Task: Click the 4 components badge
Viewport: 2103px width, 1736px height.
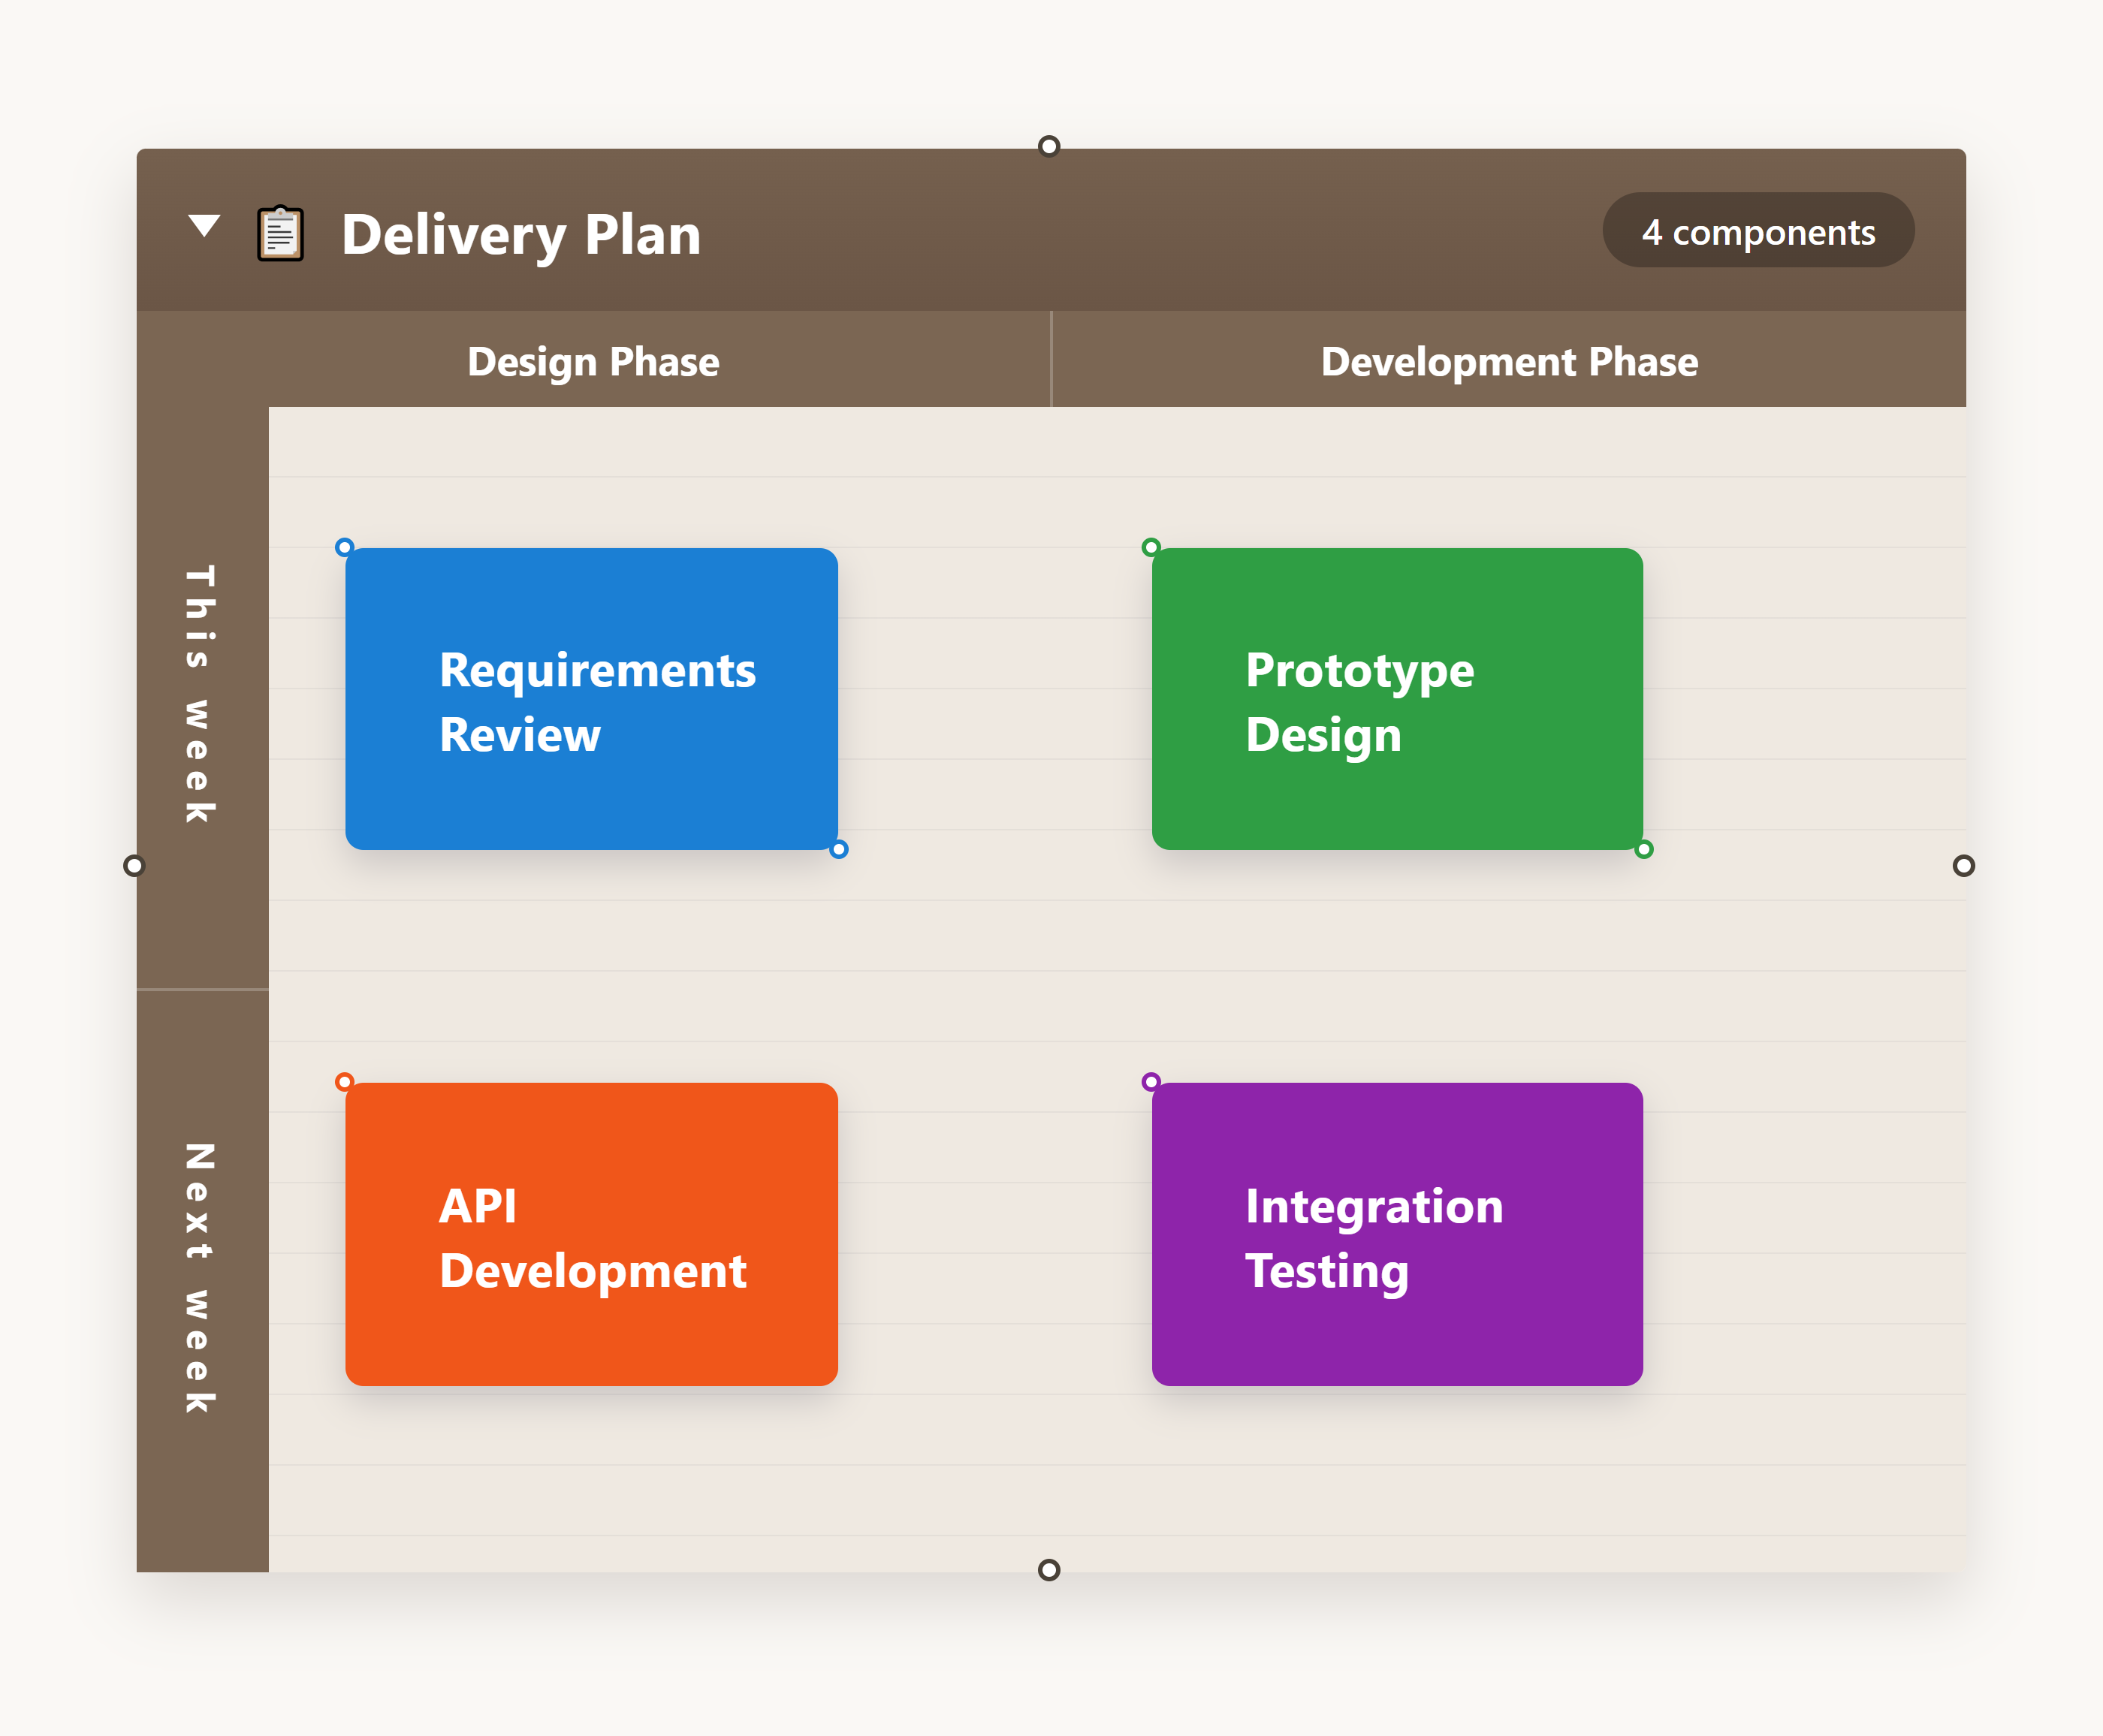Action: click(1758, 231)
